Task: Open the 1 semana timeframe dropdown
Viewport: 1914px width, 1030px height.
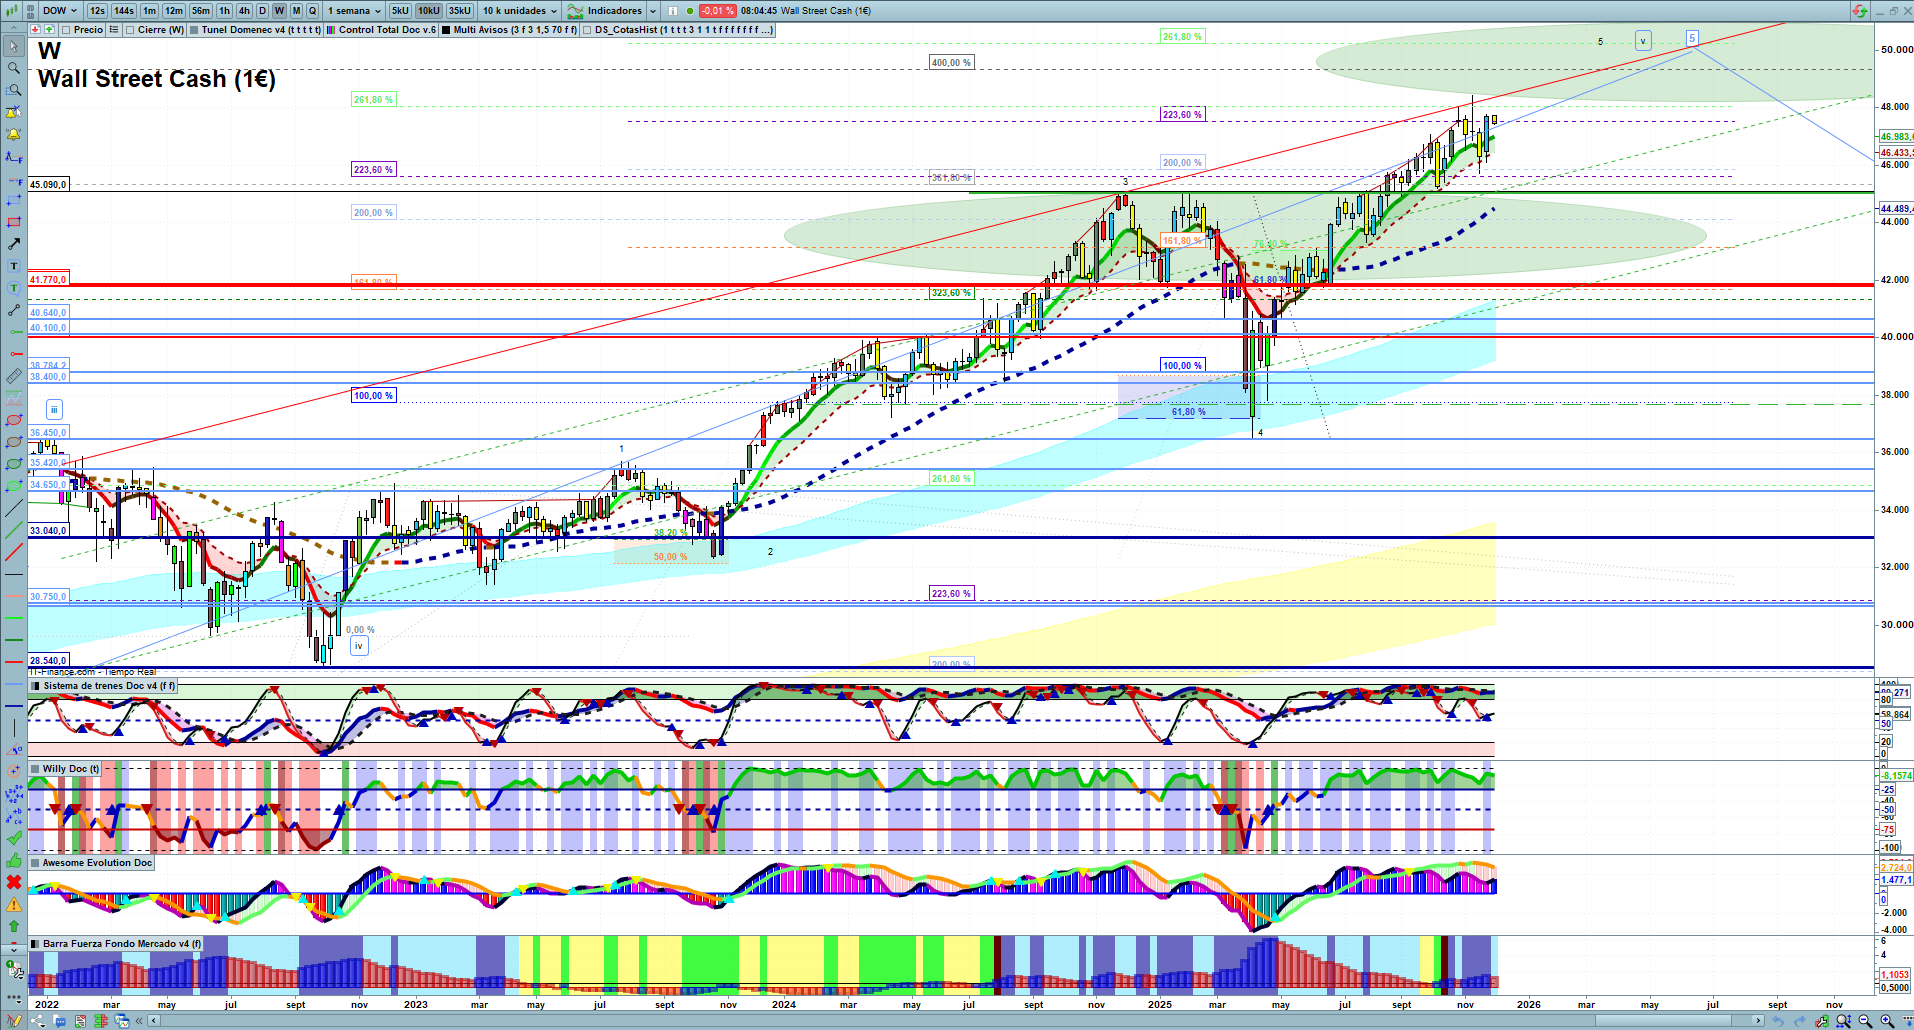Action: 354,11
